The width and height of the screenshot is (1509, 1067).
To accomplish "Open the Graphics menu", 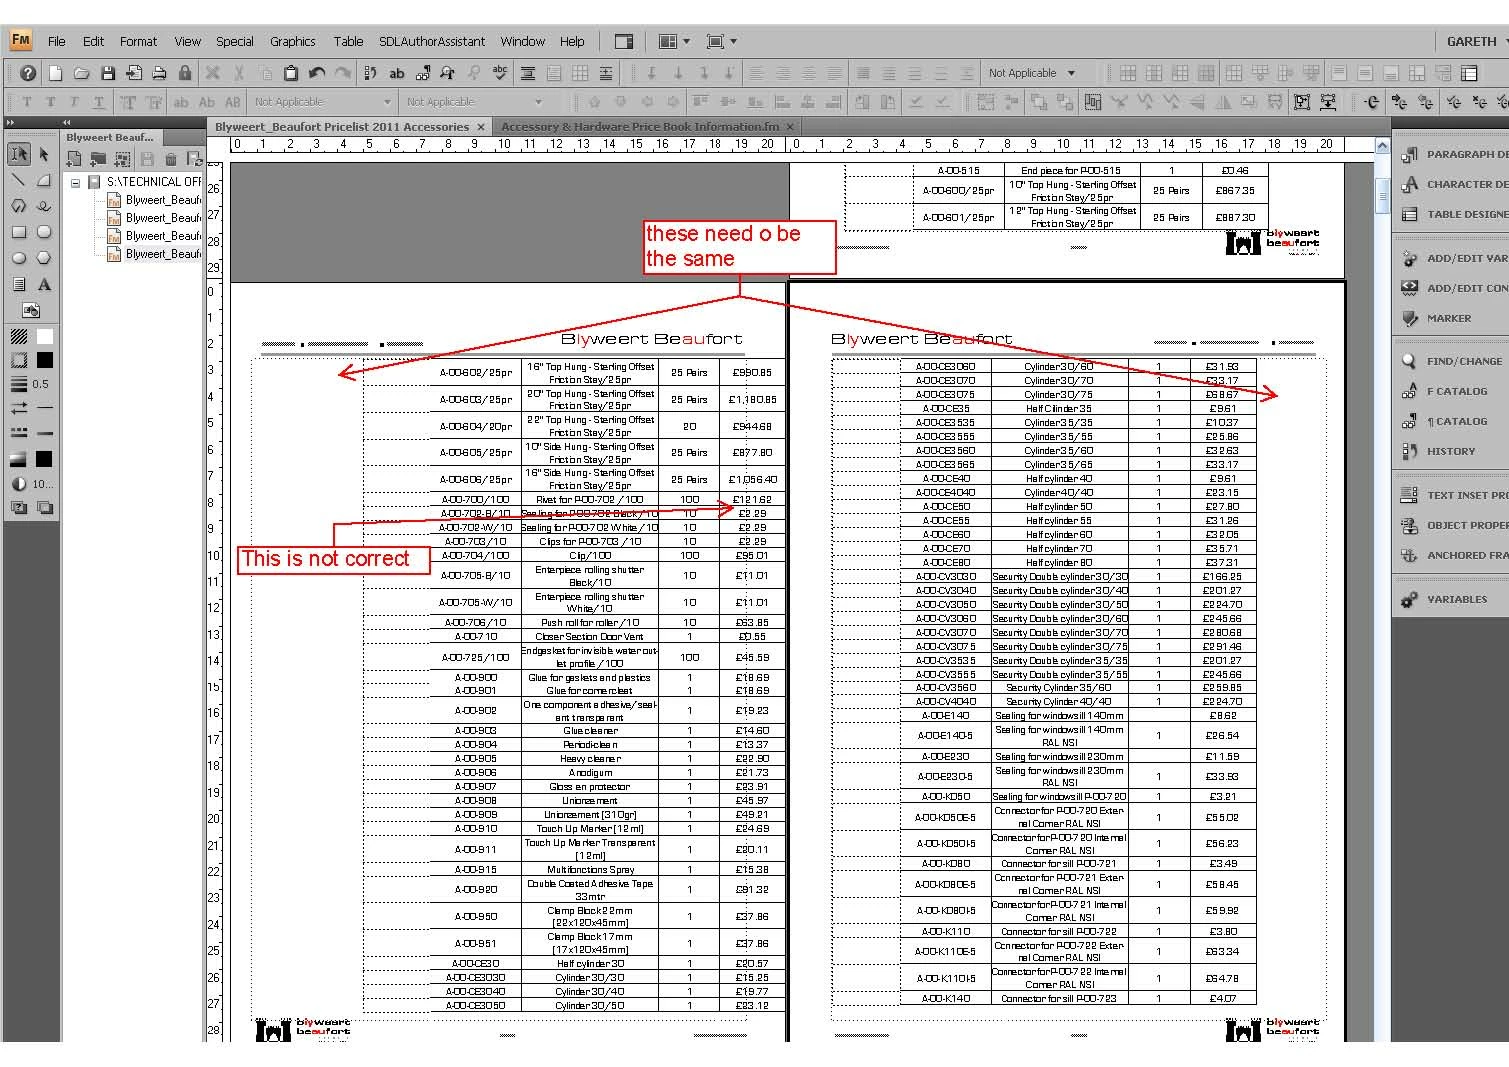I will (x=292, y=41).
